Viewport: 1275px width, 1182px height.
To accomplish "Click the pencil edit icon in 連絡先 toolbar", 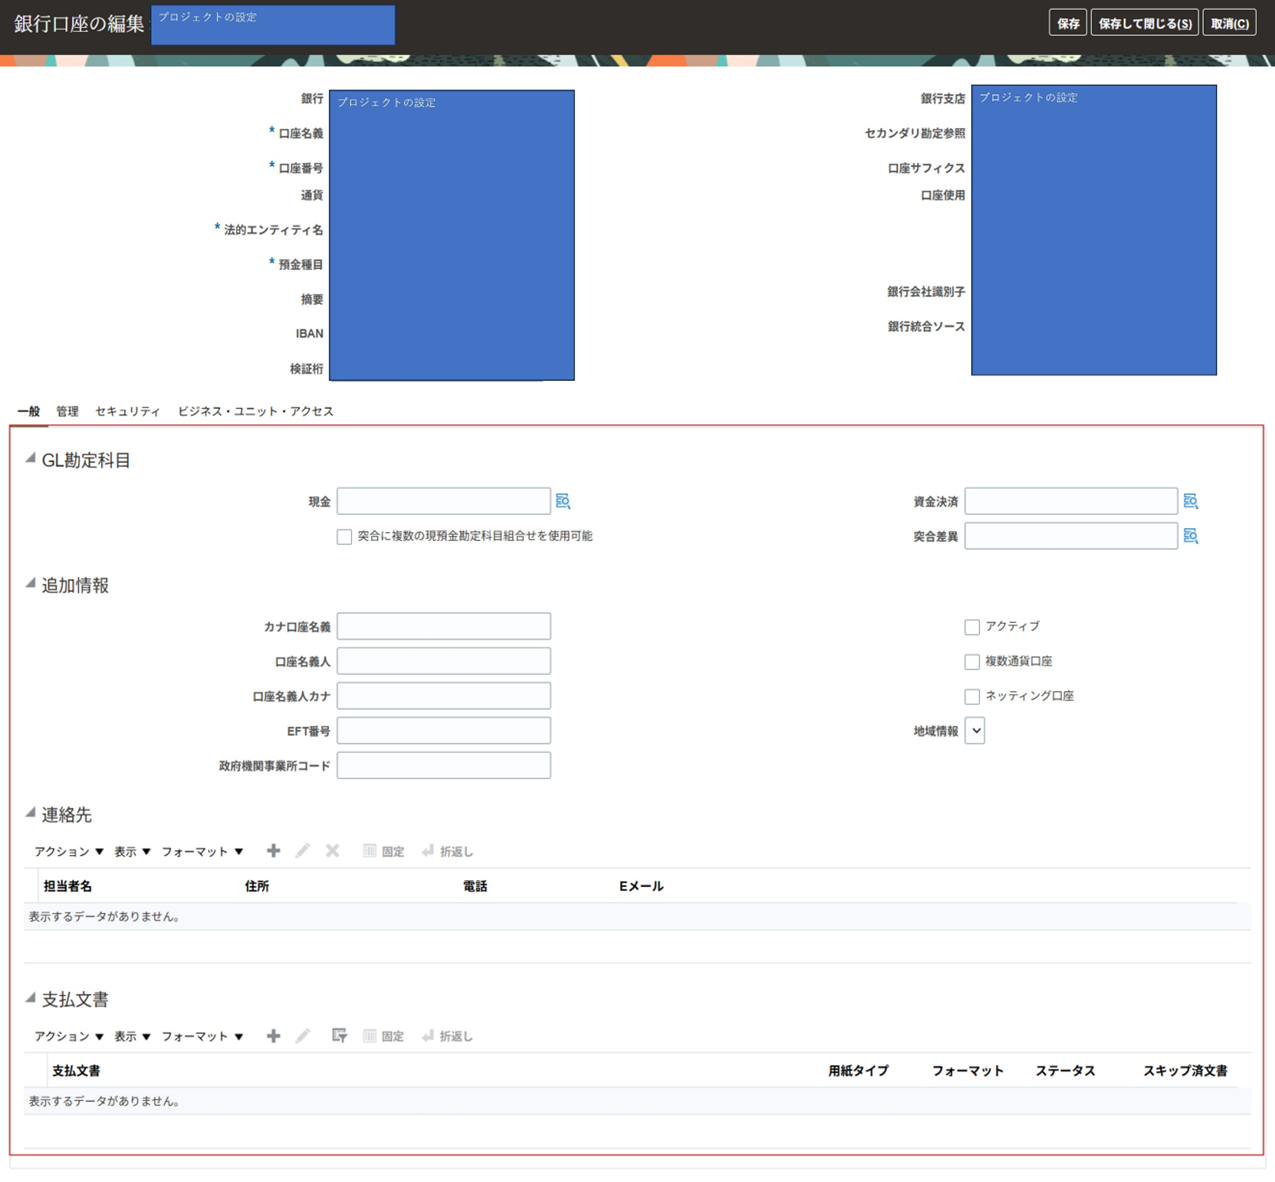I will [x=302, y=851].
